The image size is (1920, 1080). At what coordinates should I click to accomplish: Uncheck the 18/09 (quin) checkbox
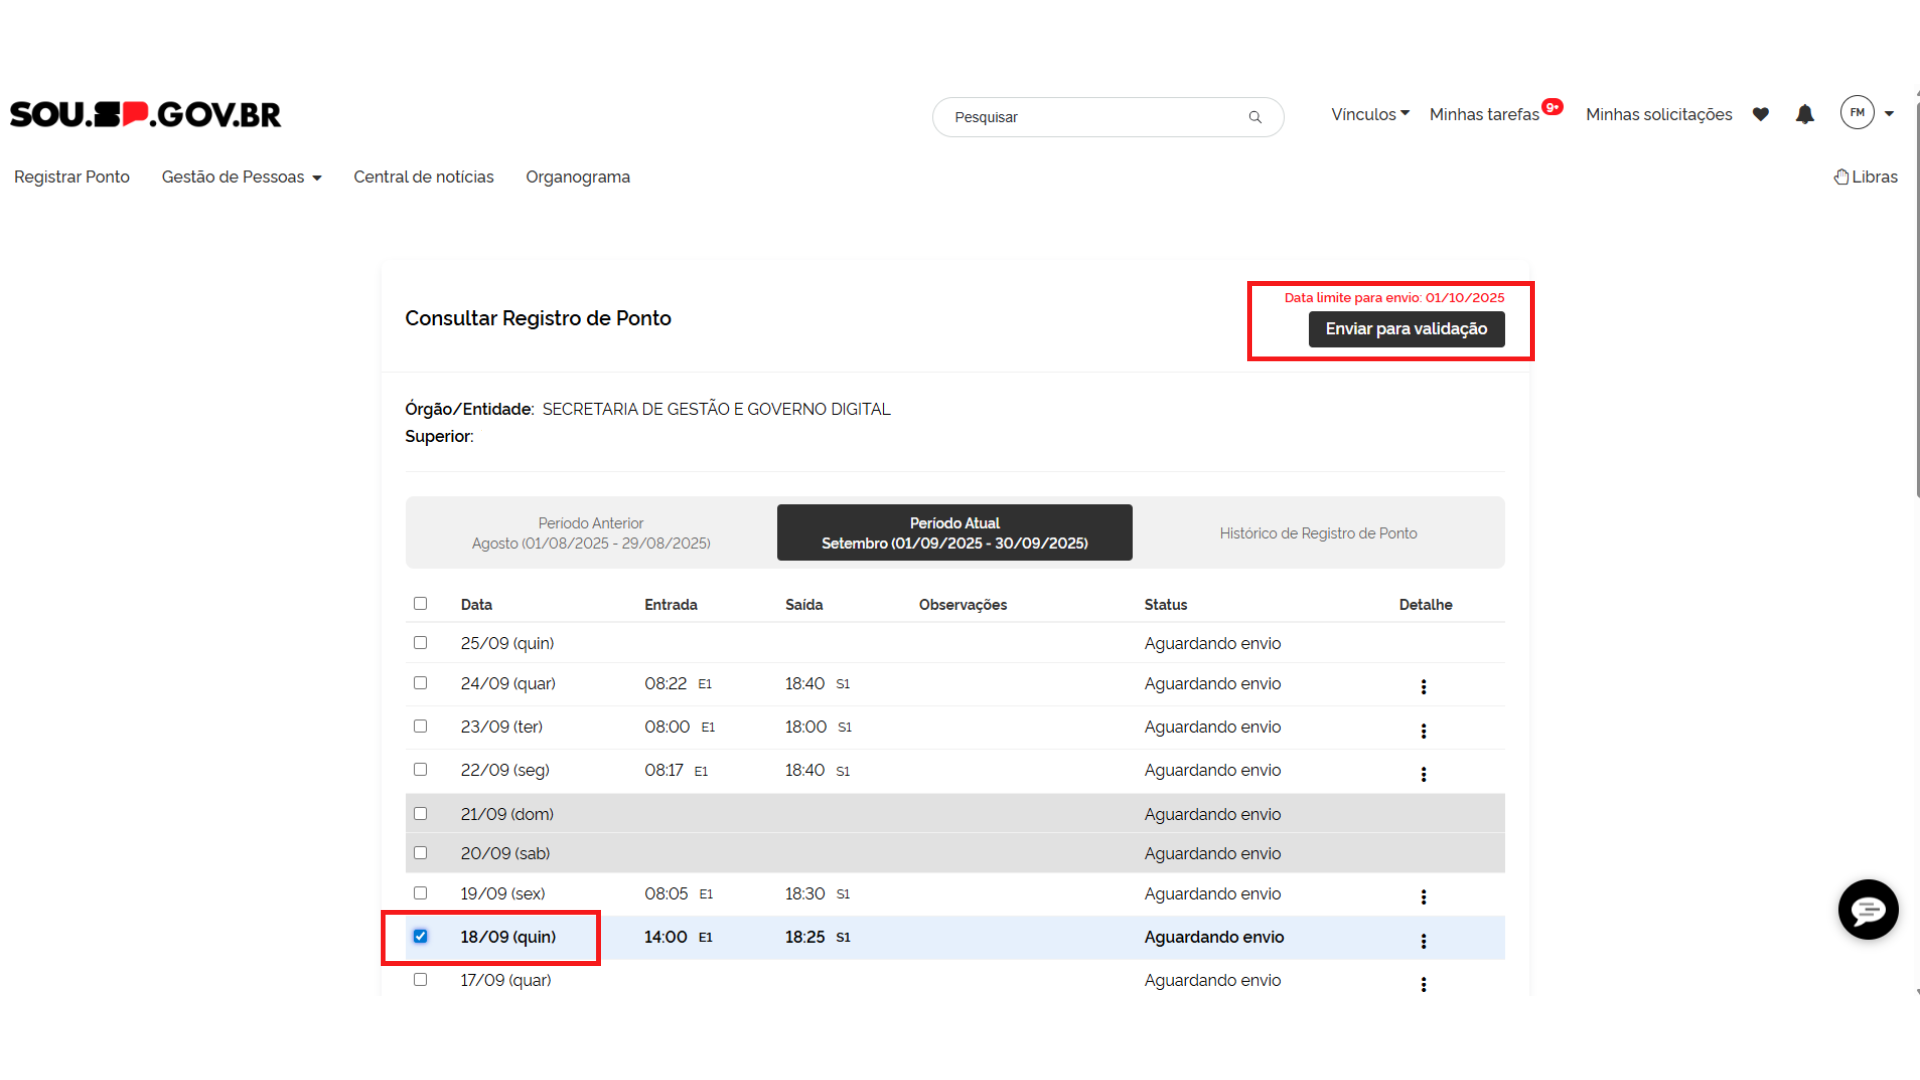click(x=420, y=937)
